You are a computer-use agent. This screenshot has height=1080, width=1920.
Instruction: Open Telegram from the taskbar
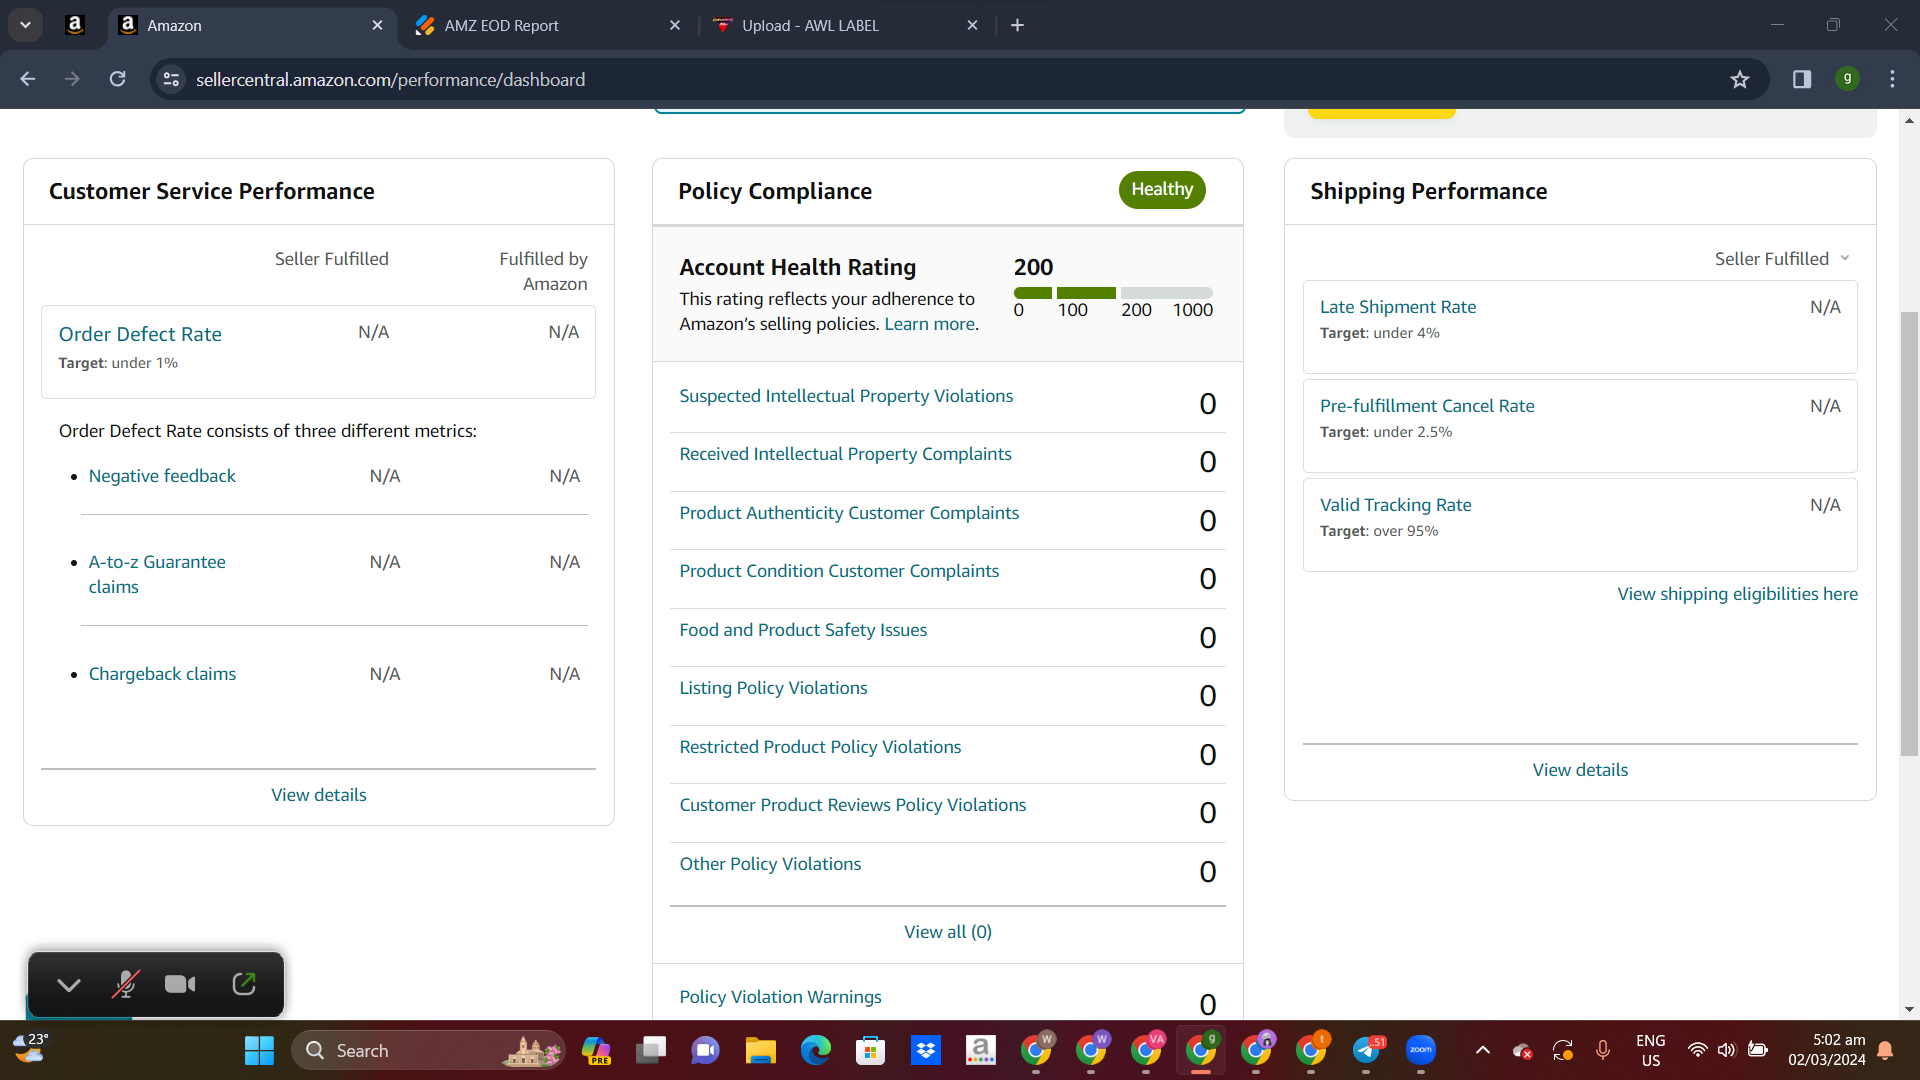point(1366,1050)
